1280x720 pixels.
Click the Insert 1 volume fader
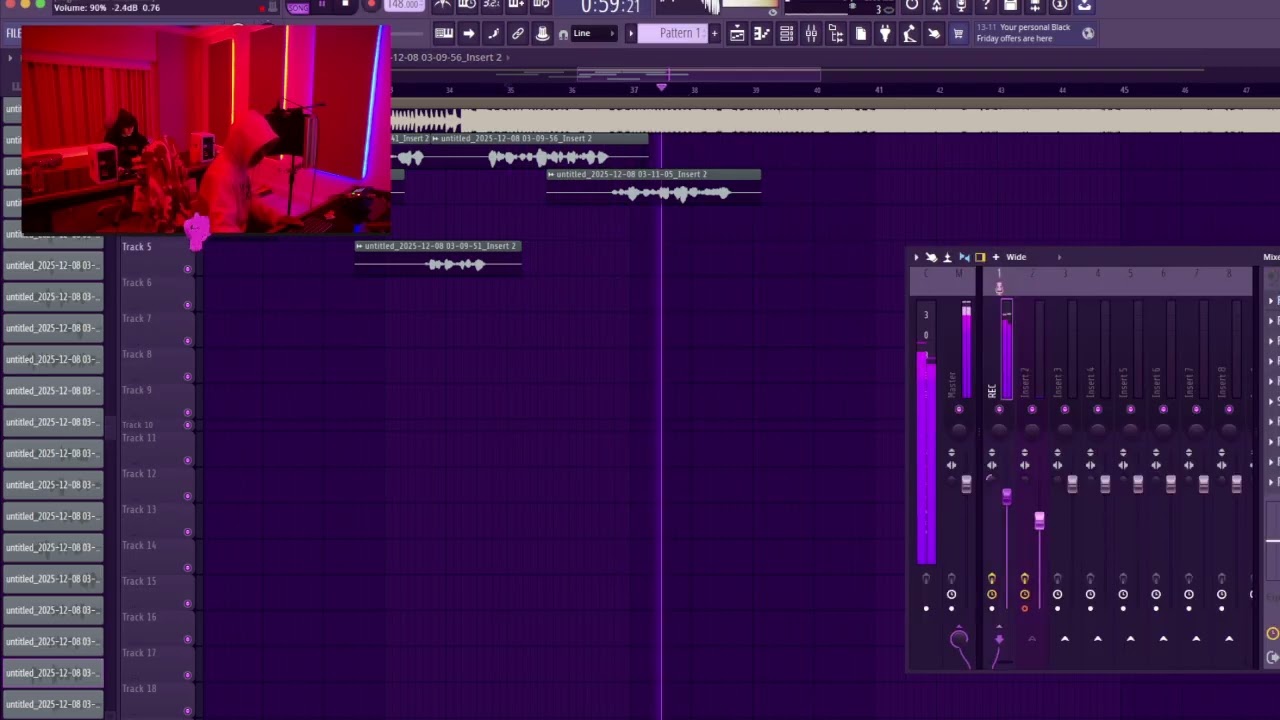(1007, 496)
